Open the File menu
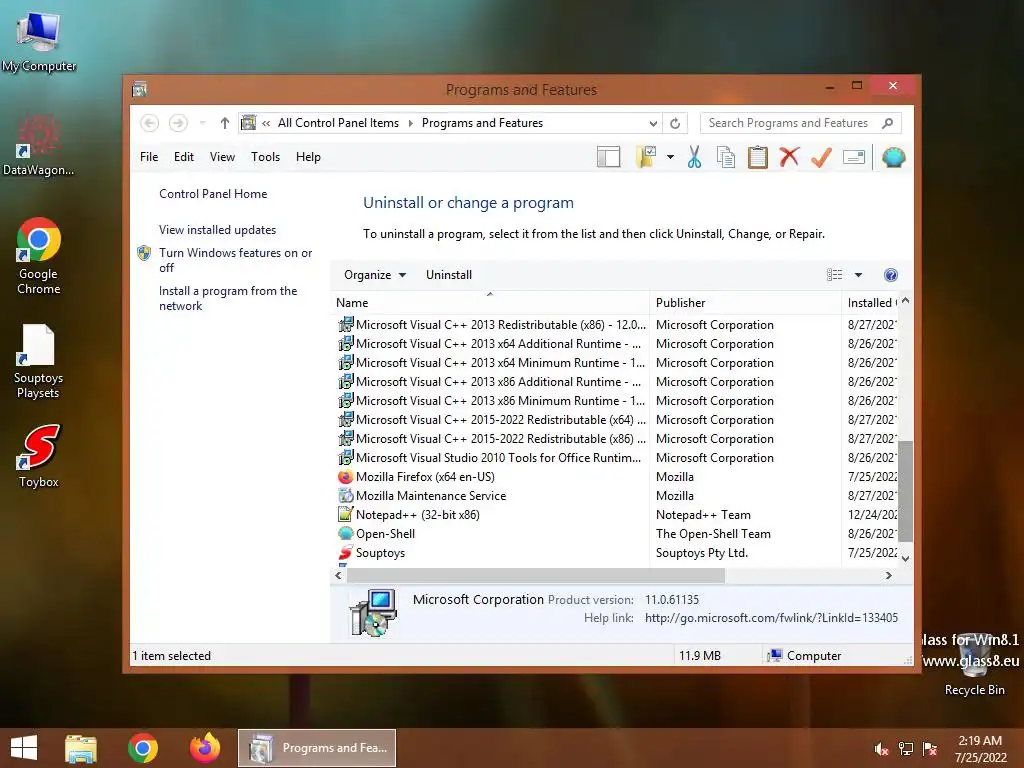1024x768 pixels. (x=149, y=157)
